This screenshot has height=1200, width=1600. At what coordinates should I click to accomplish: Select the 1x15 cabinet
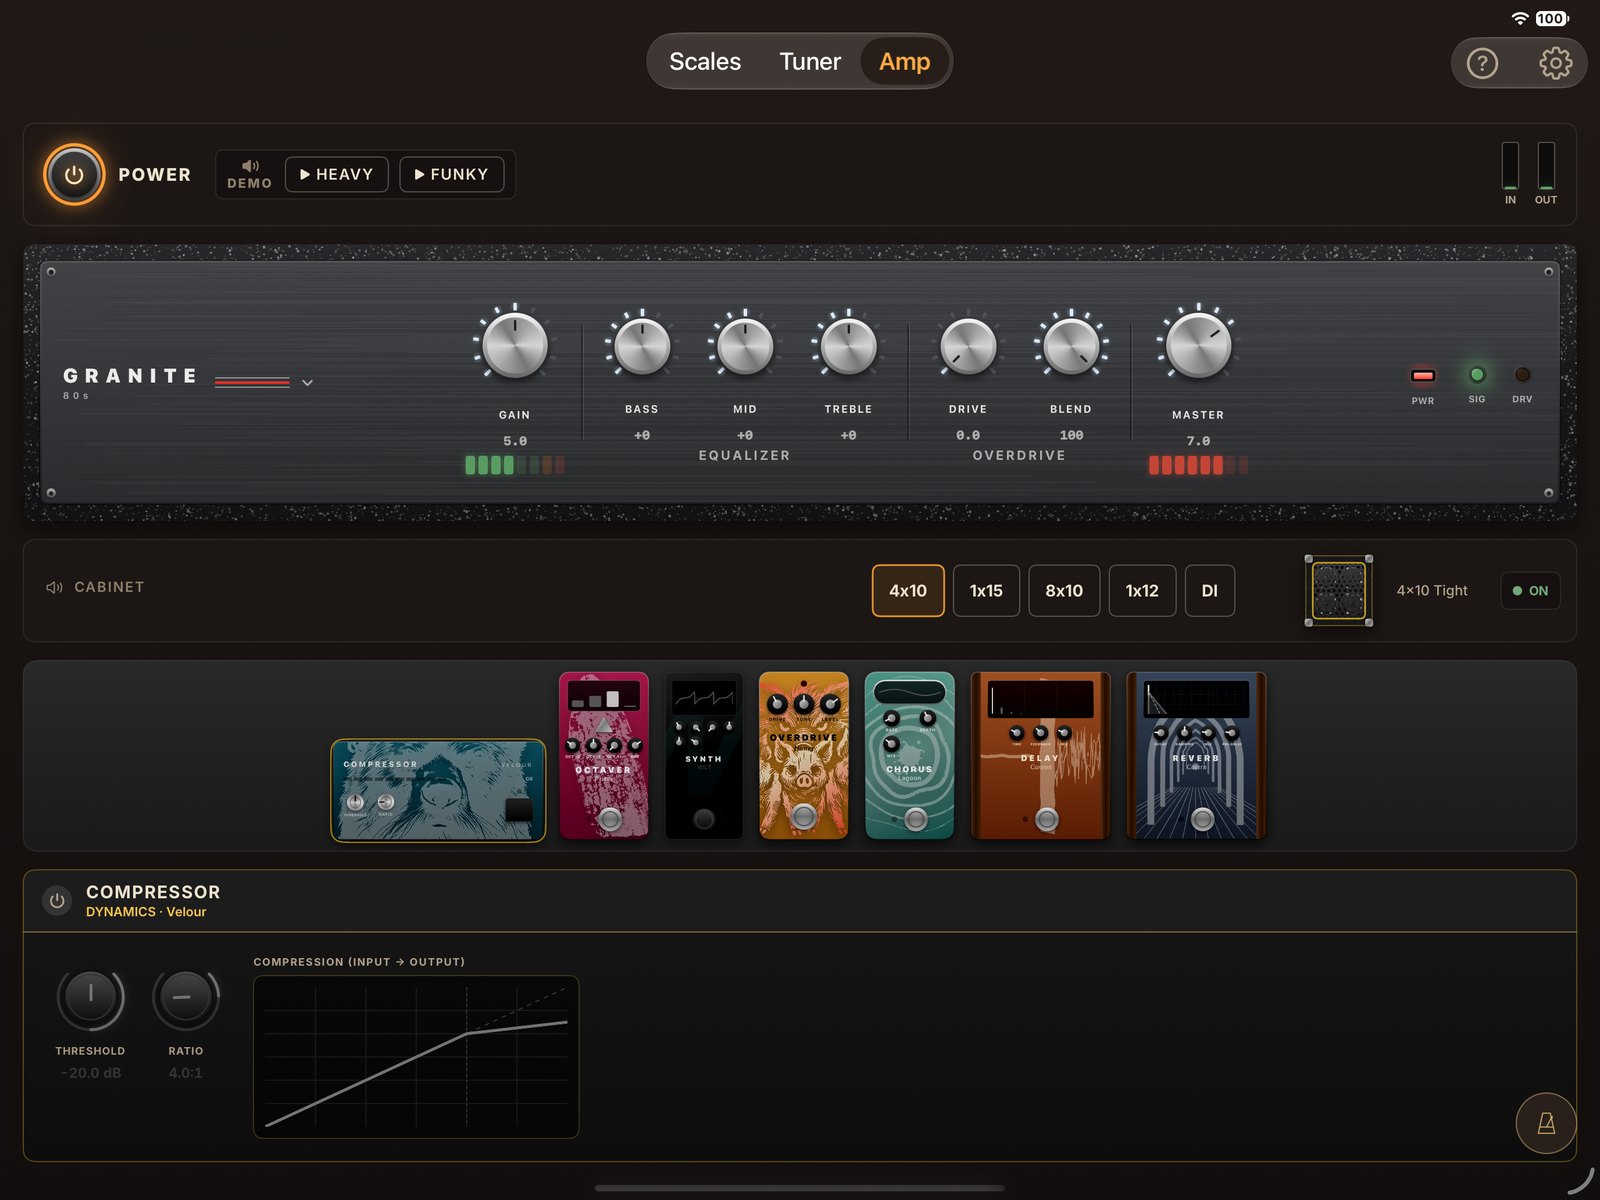click(986, 591)
